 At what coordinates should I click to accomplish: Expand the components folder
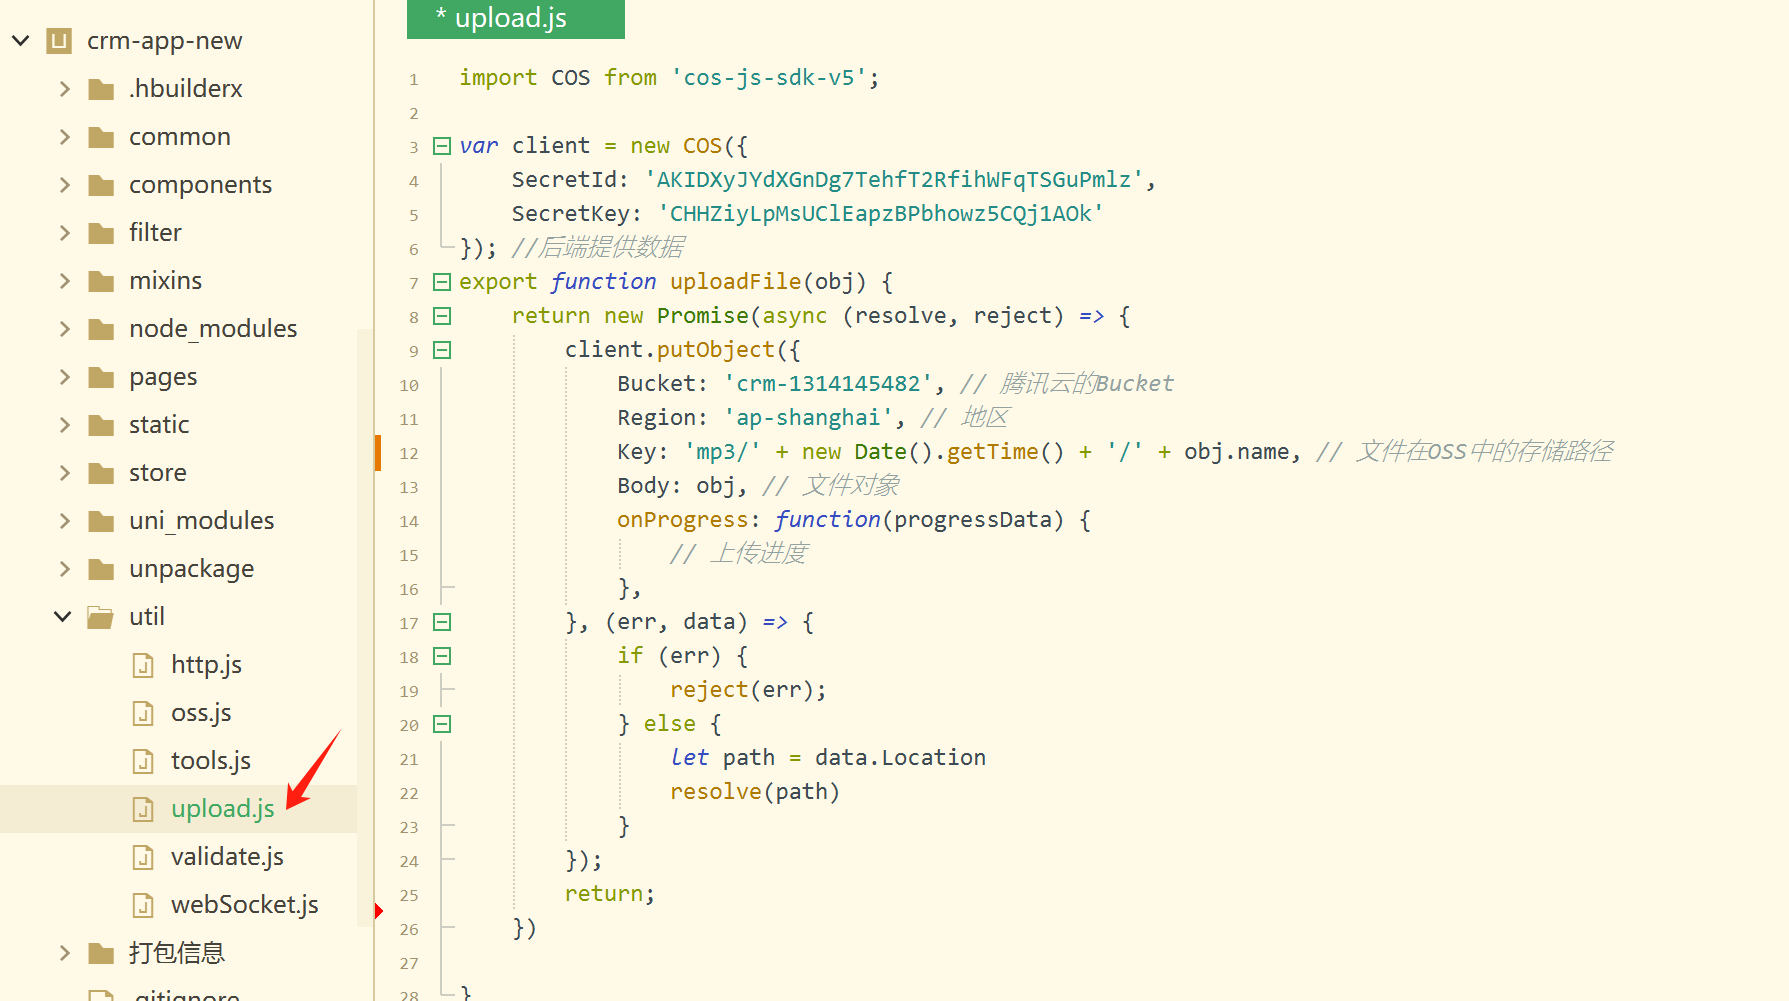pyautogui.click(x=63, y=184)
